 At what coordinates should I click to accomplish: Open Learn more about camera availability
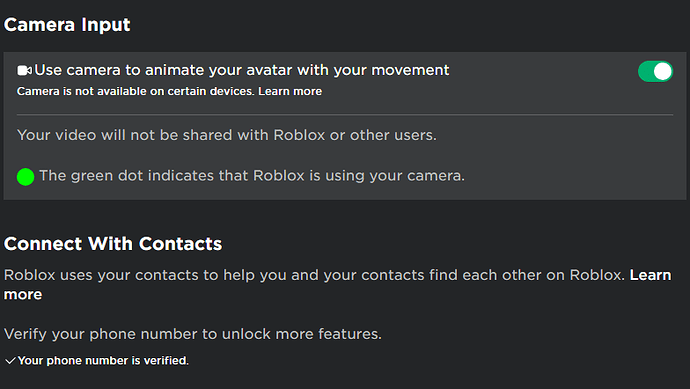pyautogui.click(x=290, y=91)
